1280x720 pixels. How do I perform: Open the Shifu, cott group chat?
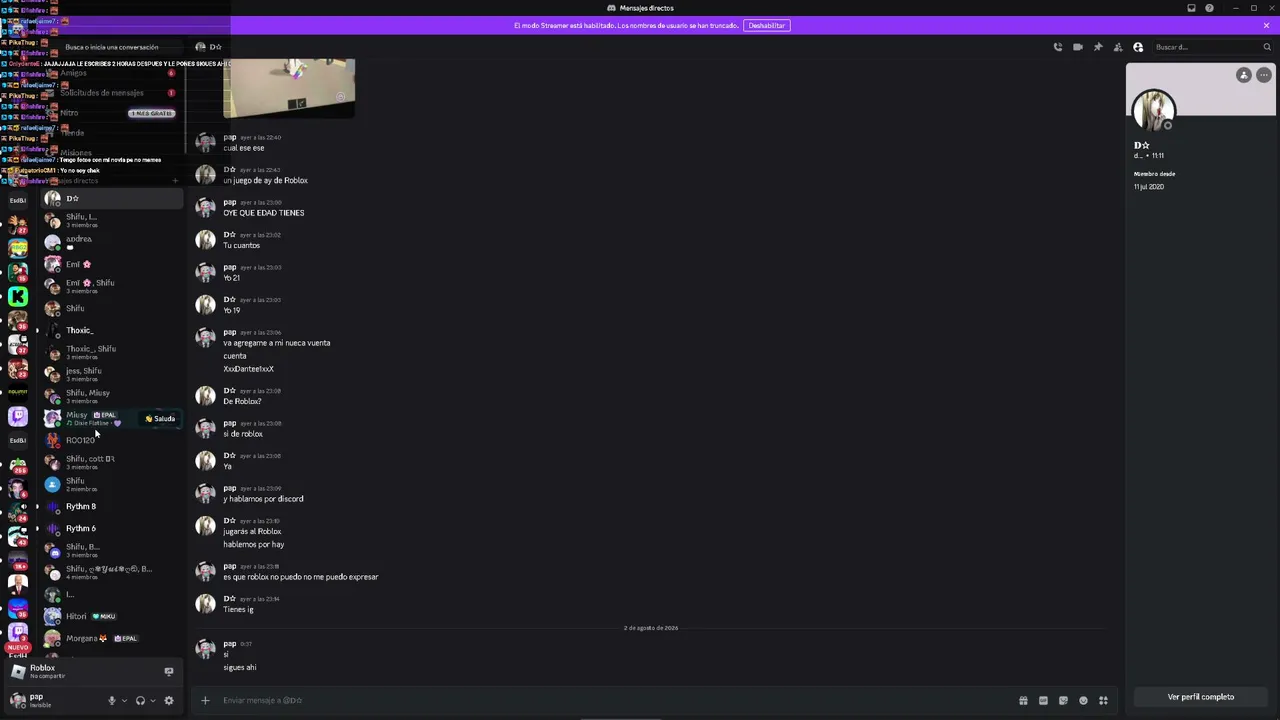112,462
